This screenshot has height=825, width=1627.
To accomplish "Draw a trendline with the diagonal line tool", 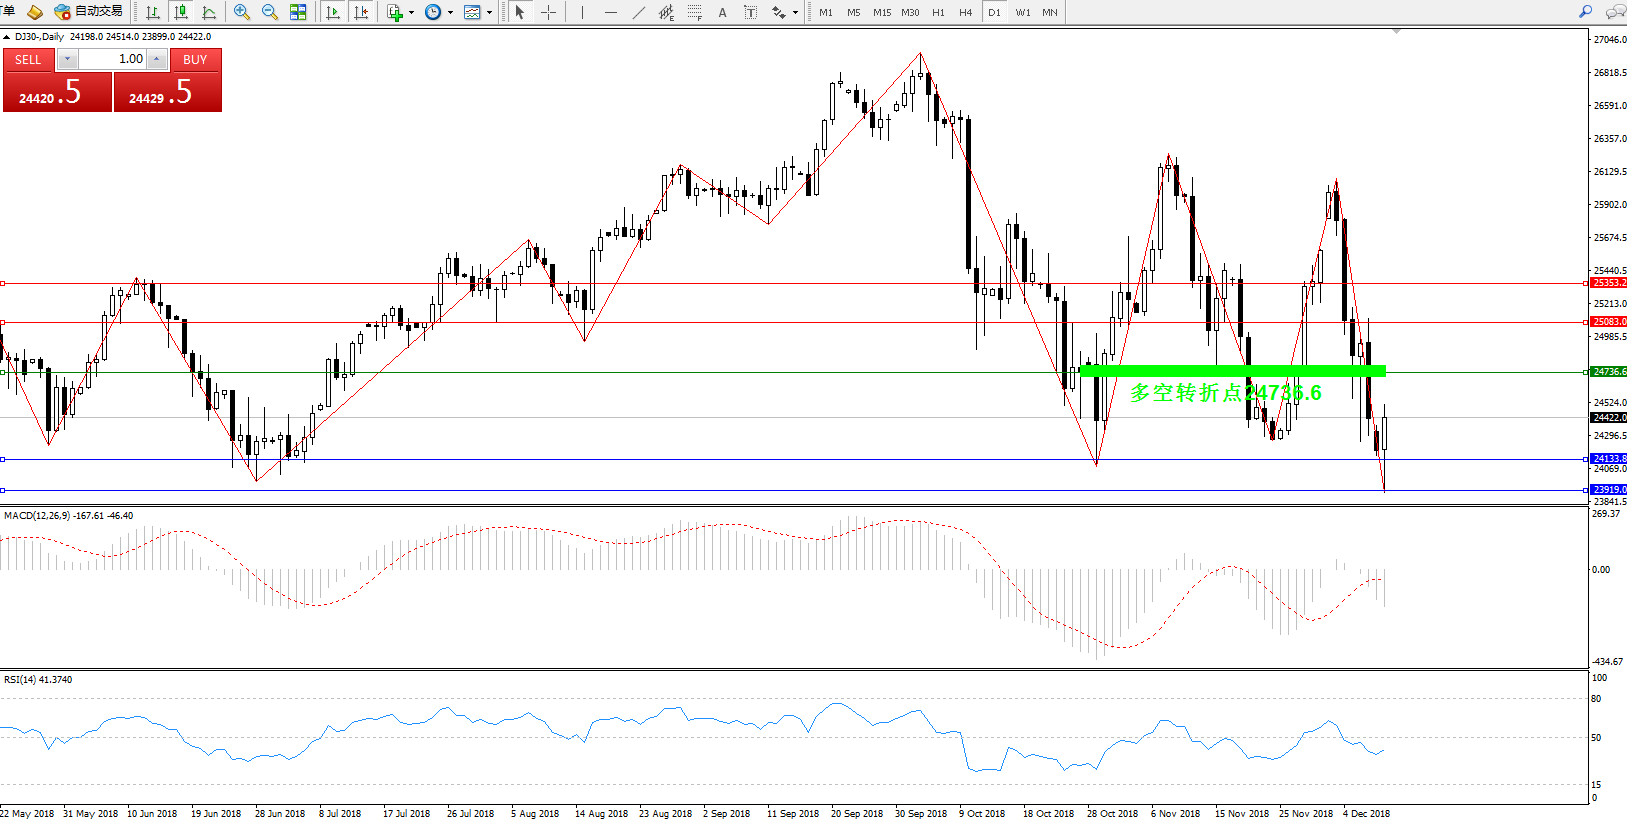I will (x=639, y=12).
